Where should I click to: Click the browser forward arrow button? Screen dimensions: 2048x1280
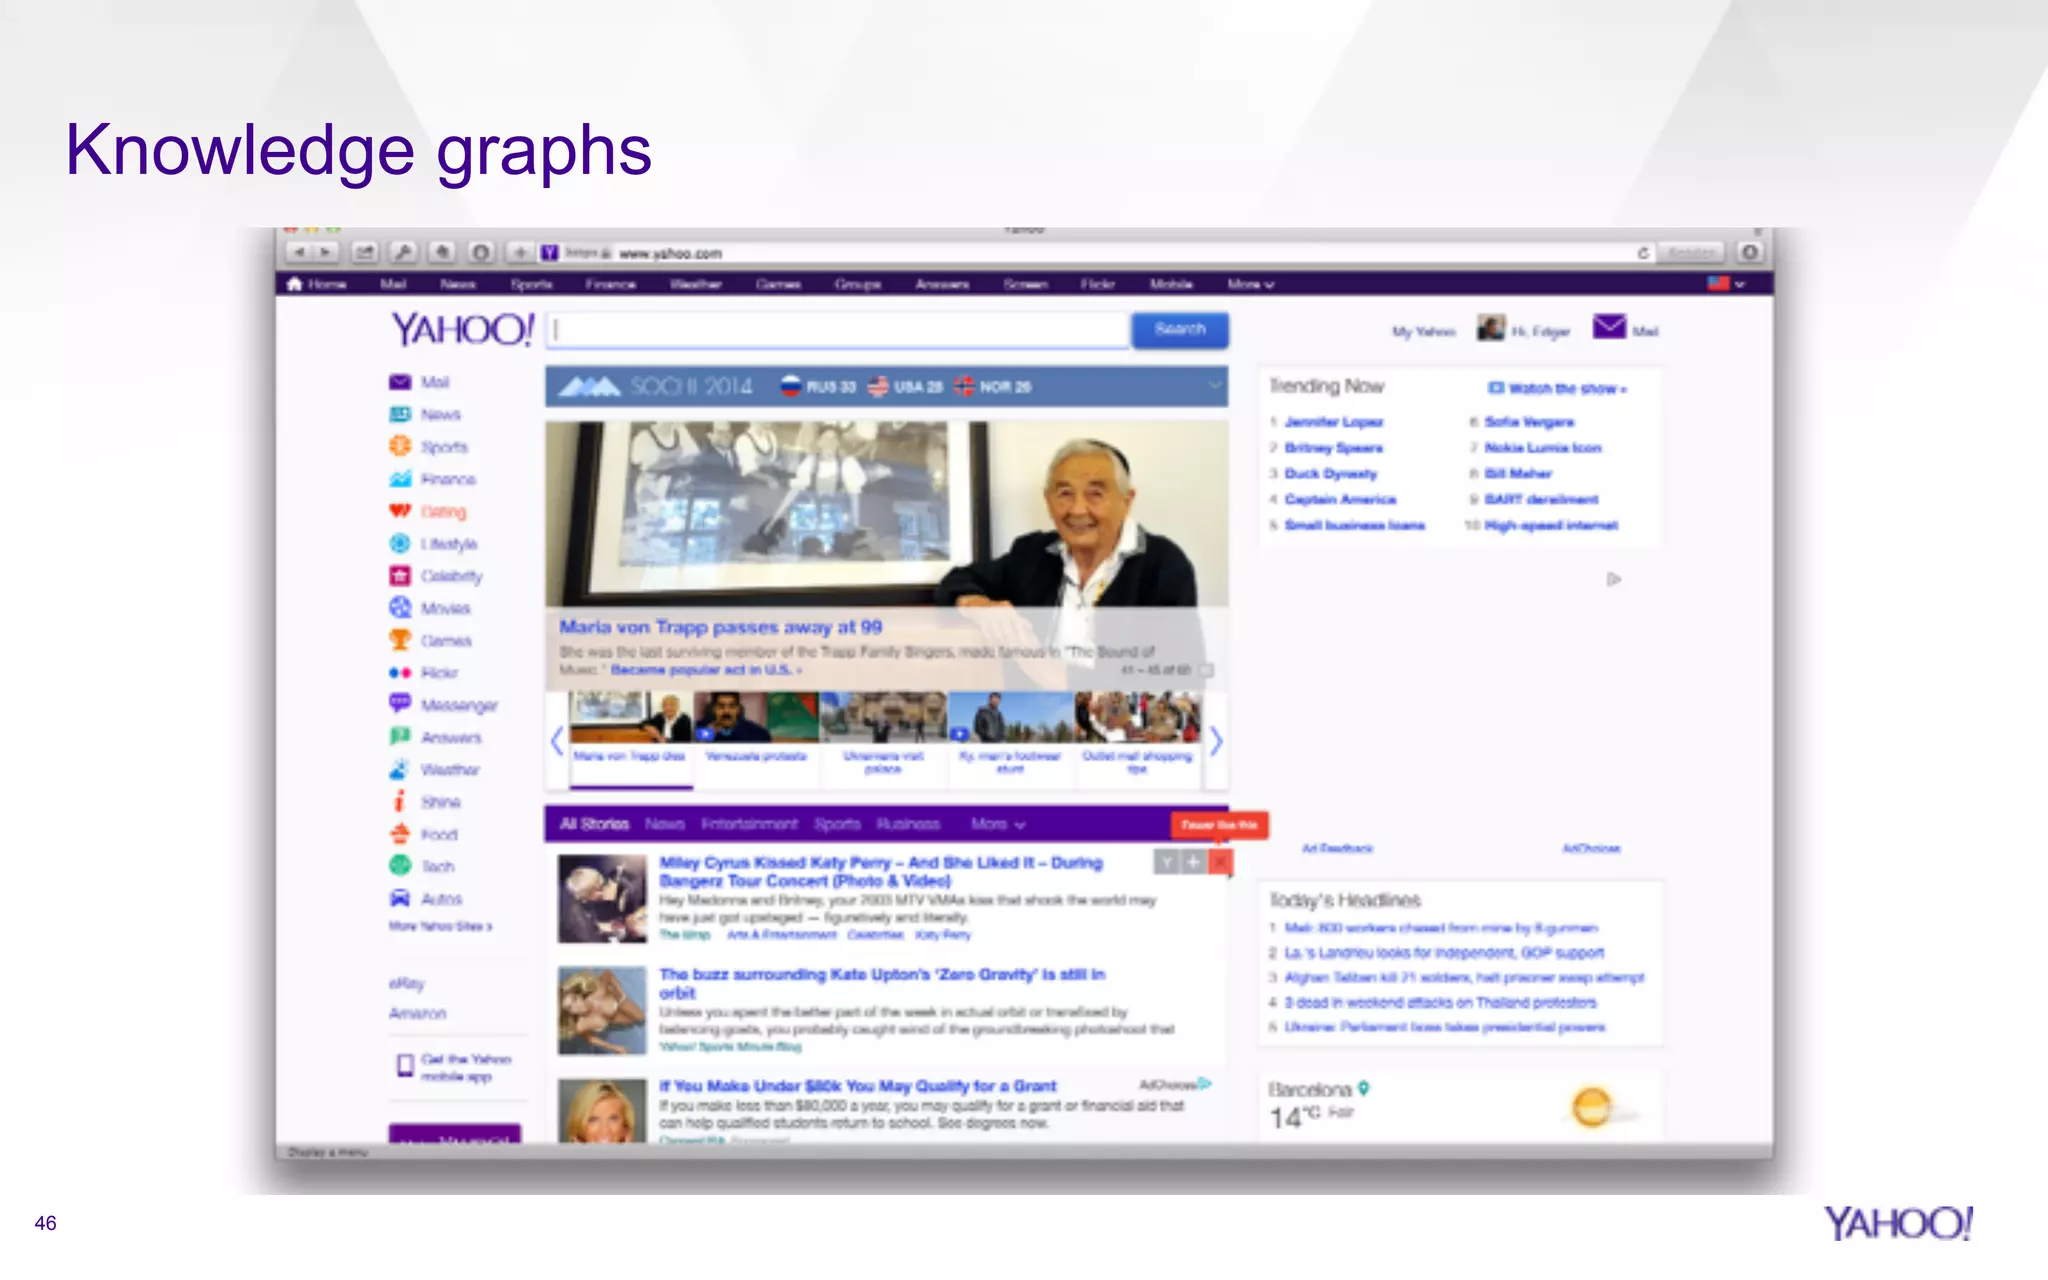click(325, 253)
